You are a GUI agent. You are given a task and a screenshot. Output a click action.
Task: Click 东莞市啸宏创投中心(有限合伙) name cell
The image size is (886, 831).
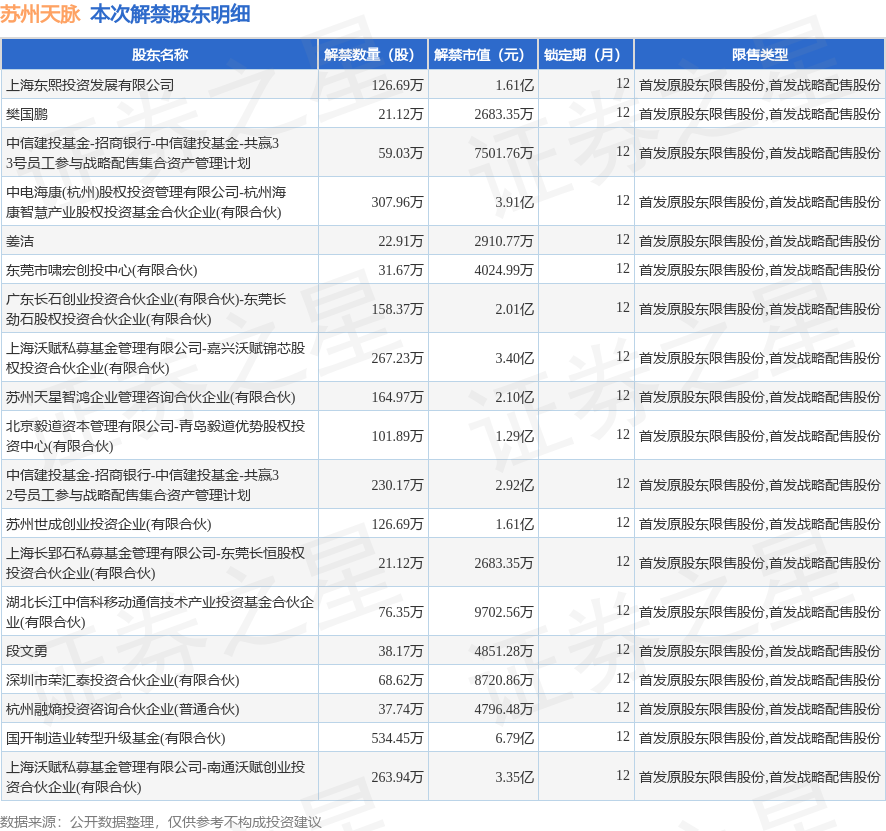pyautogui.click(x=102, y=270)
